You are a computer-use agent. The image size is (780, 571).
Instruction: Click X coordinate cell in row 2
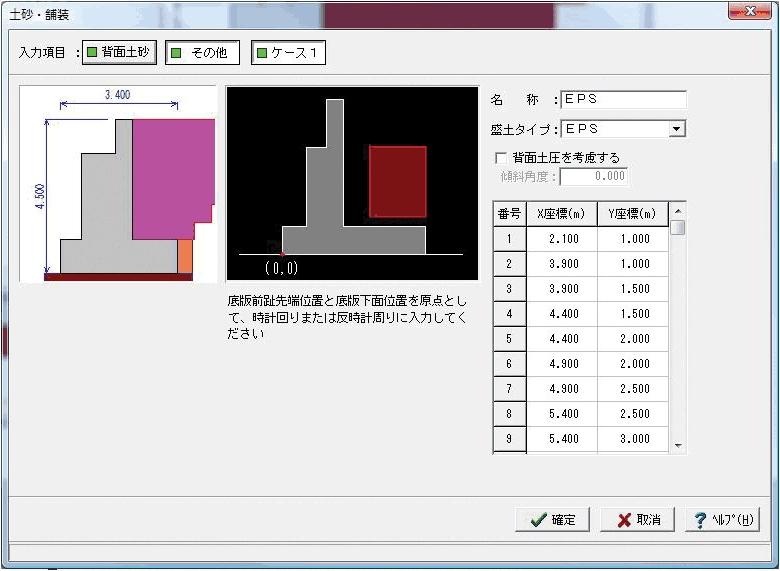[562, 264]
